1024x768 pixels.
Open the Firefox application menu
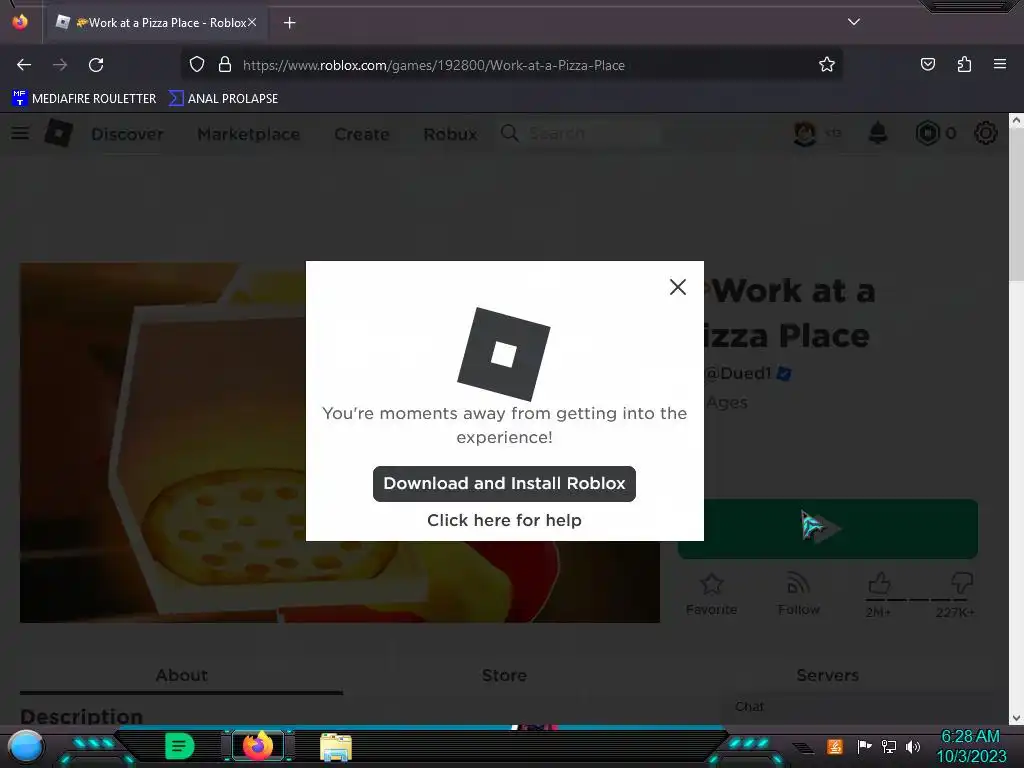[x=1000, y=65]
